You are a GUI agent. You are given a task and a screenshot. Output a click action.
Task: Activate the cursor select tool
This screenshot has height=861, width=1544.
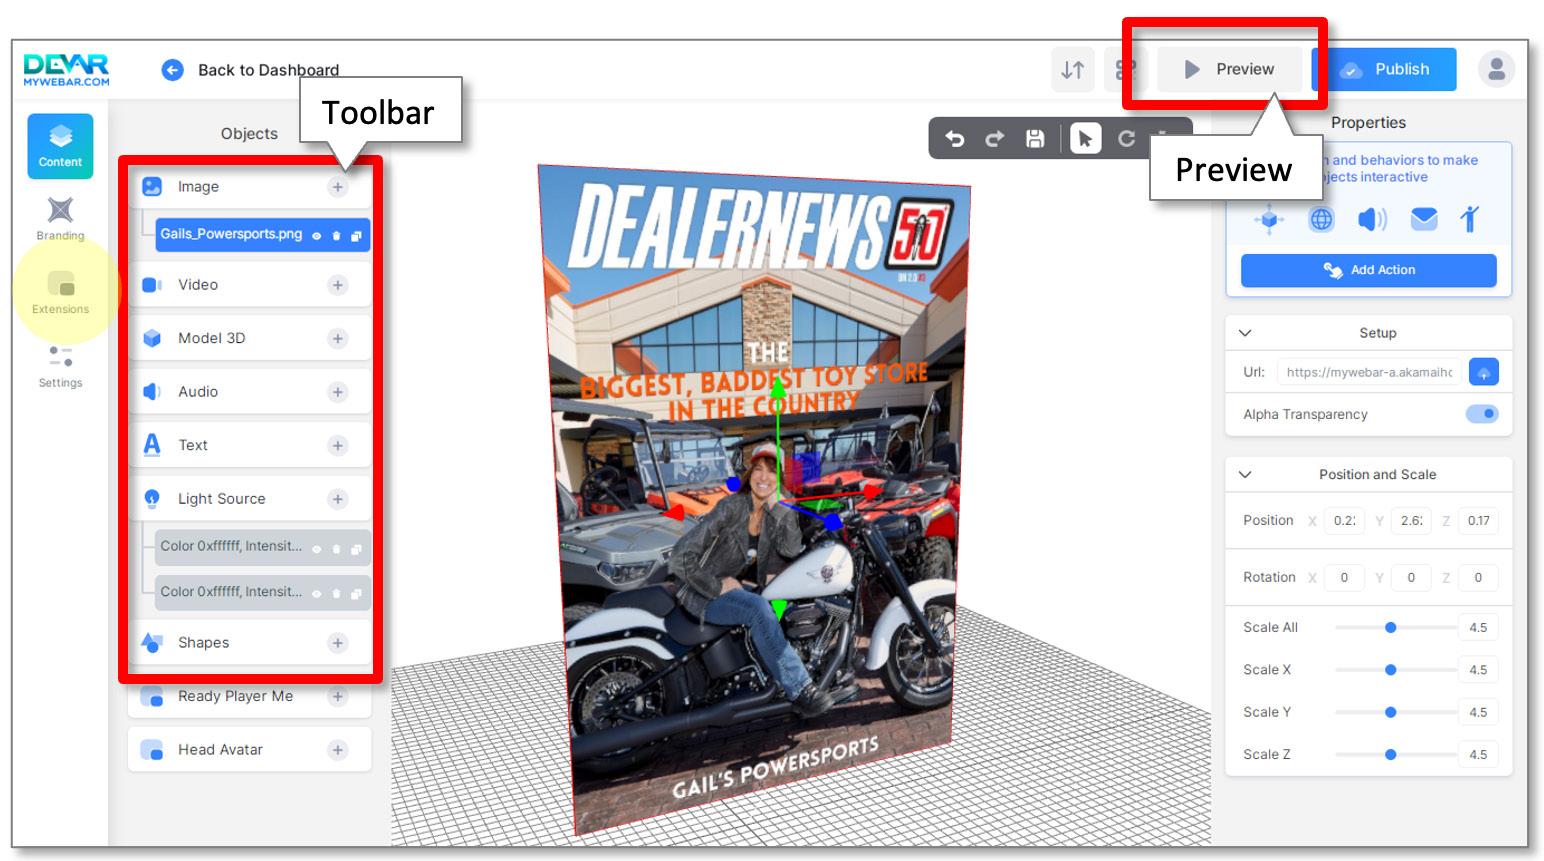[x=1085, y=139]
